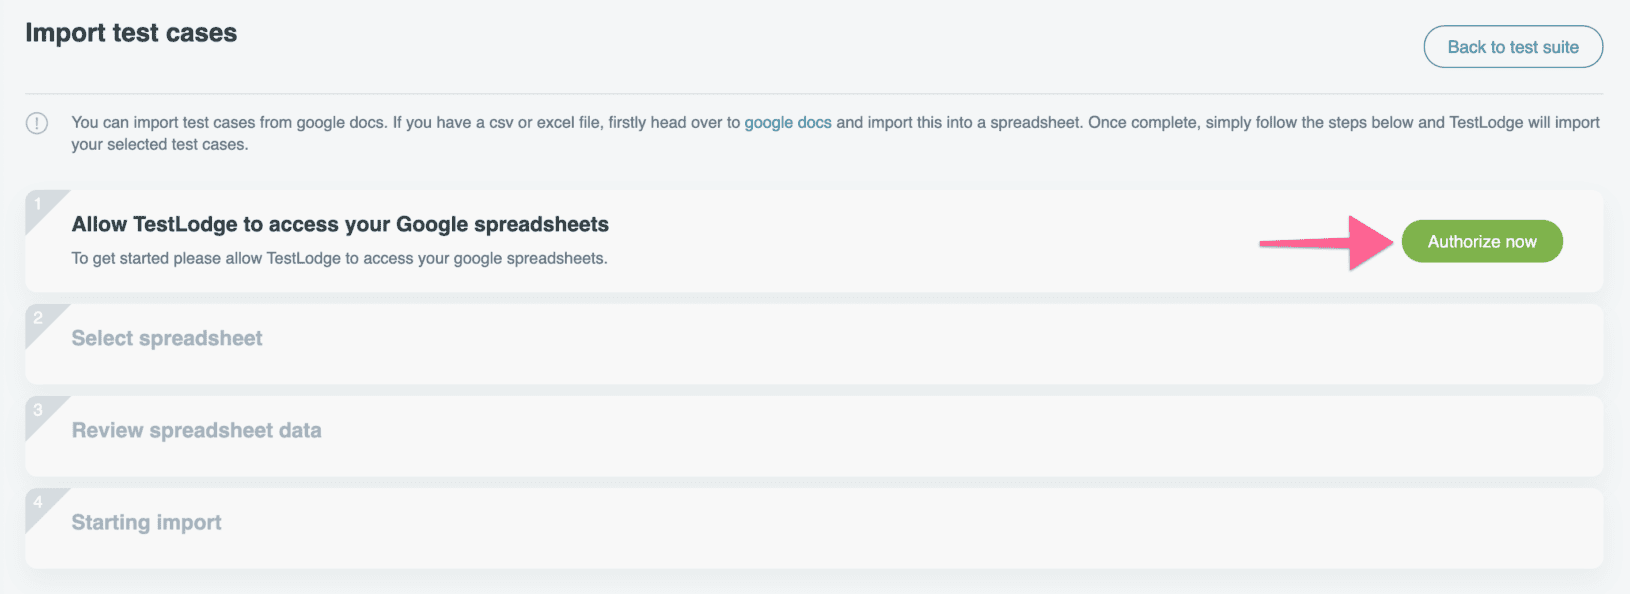The width and height of the screenshot is (1630, 594).
Task: Click the exclamation mark inside the info circle
Action: tap(37, 123)
